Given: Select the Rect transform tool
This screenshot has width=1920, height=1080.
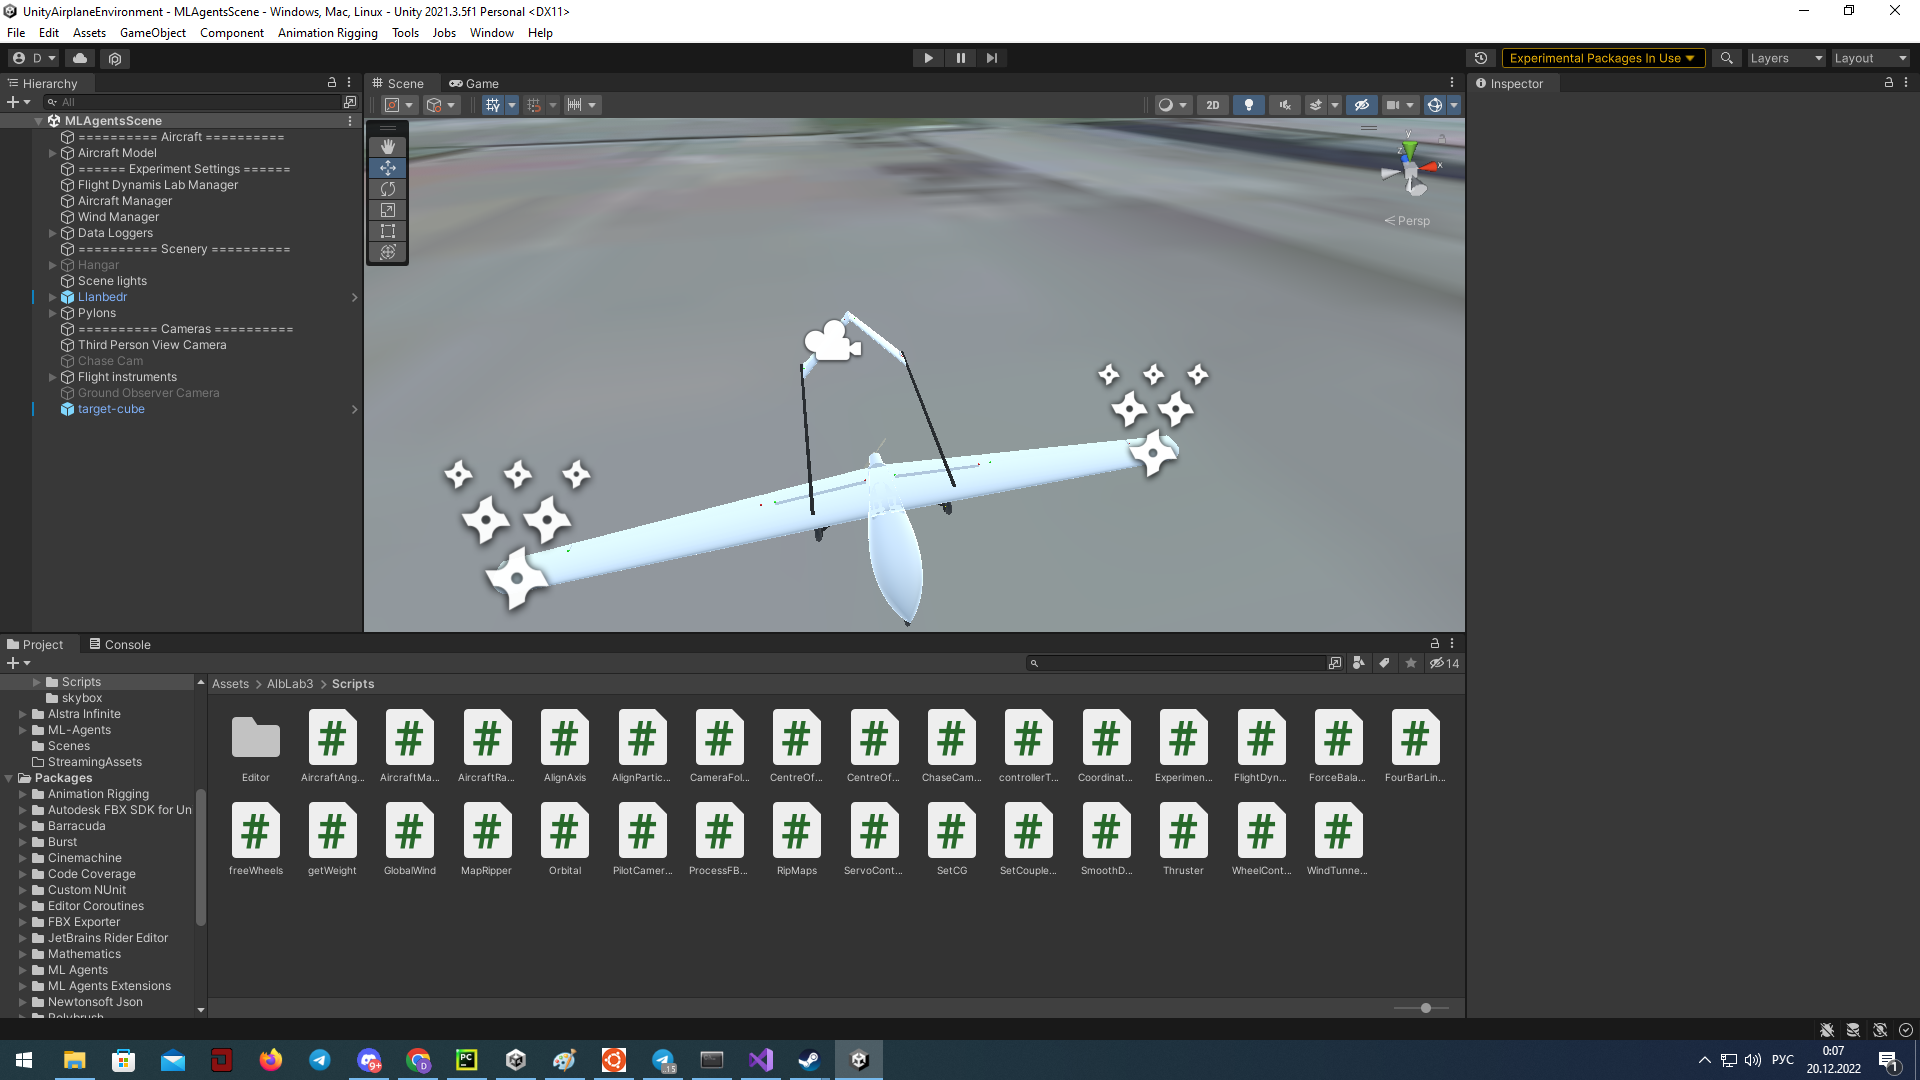Looking at the screenshot, I should 388,231.
